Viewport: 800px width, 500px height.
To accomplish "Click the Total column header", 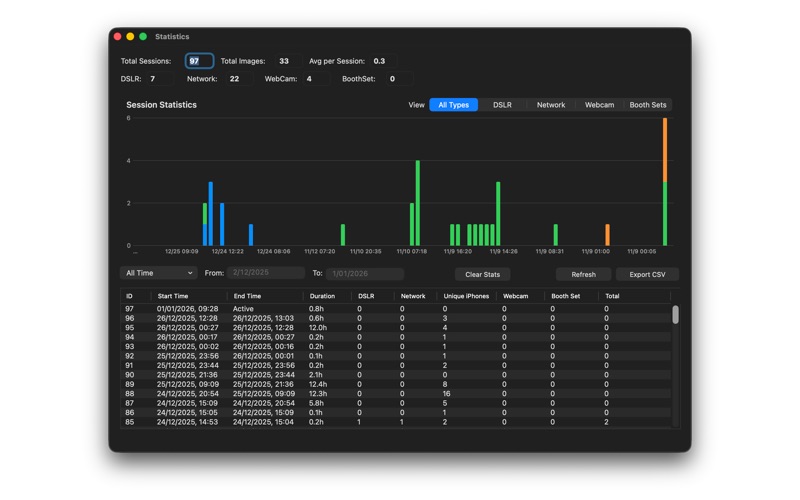I will [x=634, y=296].
